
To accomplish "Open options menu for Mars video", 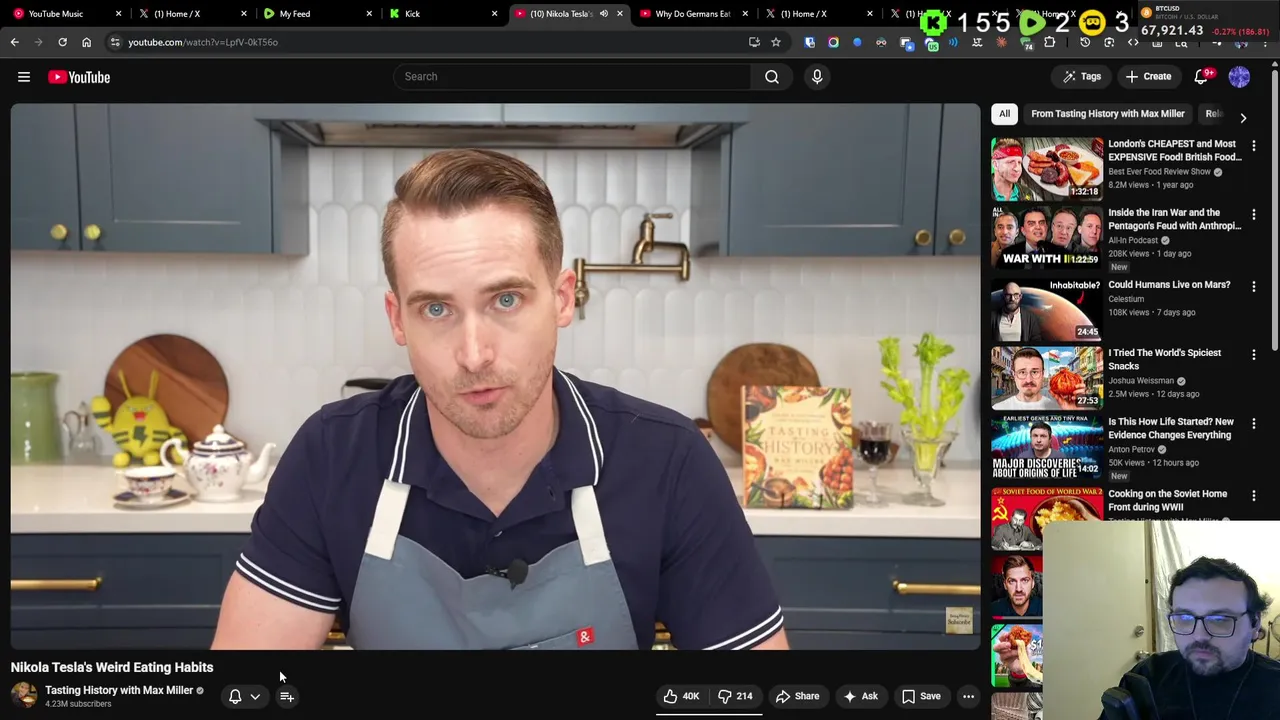I will (x=1254, y=287).
